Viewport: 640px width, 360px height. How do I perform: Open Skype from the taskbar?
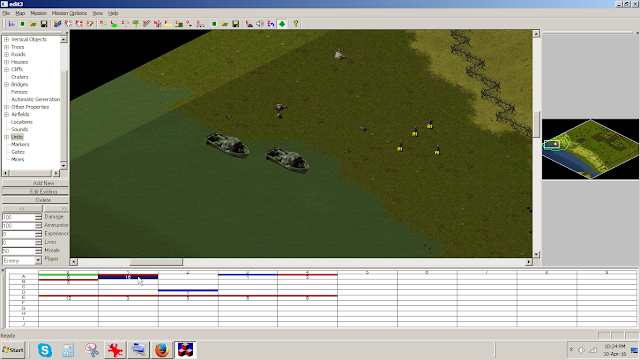point(45,350)
